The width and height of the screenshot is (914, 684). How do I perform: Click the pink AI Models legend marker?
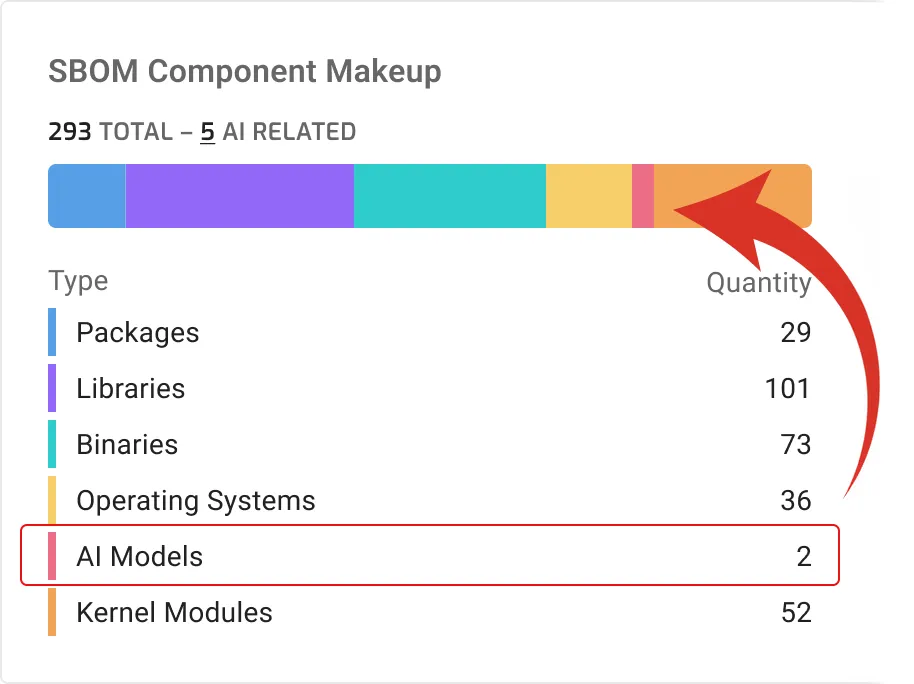click(x=52, y=557)
